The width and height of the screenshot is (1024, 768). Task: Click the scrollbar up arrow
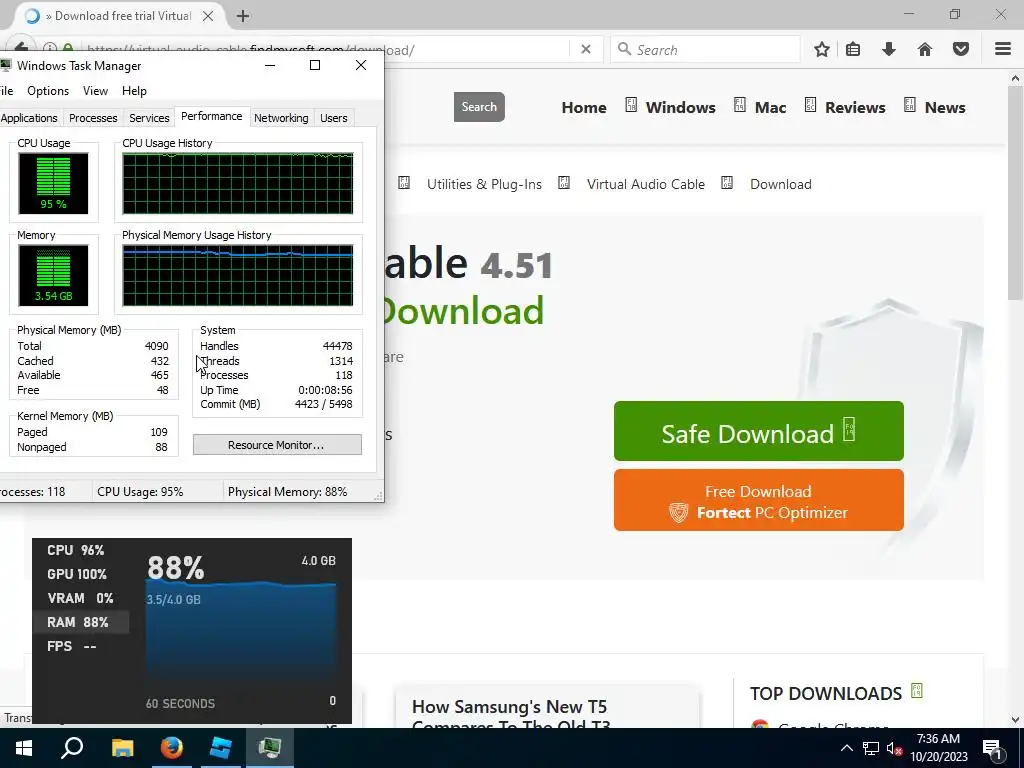coord(1015,78)
